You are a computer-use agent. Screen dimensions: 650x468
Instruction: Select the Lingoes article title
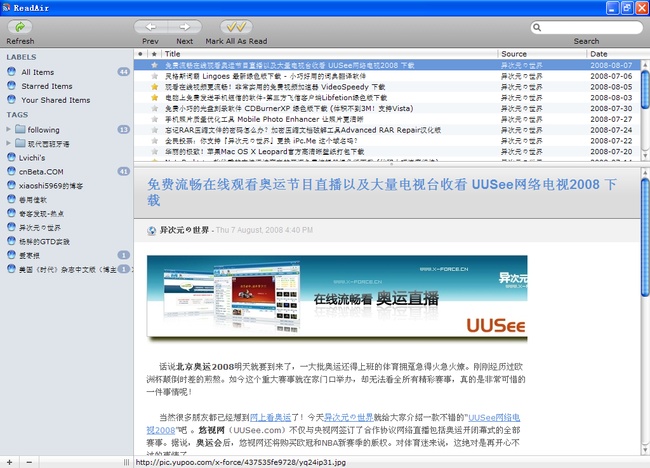point(265,76)
